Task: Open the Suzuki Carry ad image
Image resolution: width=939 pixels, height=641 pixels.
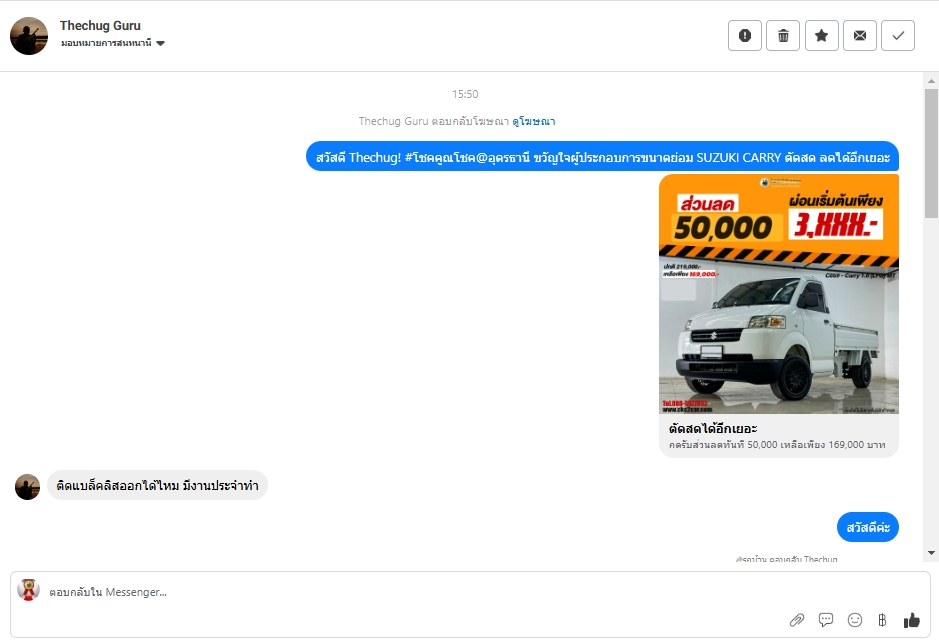Action: [779, 294]
